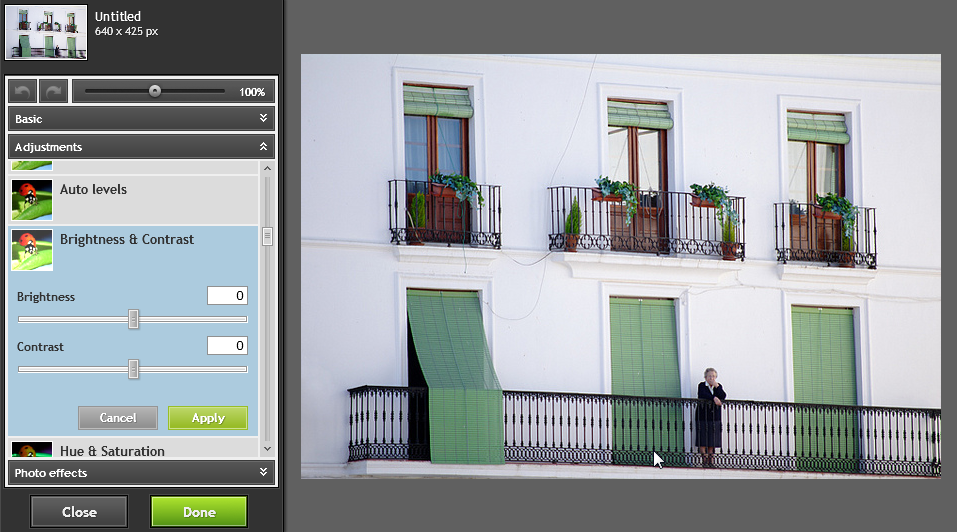Click the adjustments list scroll up arrow
957x532 pixels.
[267, 168]
